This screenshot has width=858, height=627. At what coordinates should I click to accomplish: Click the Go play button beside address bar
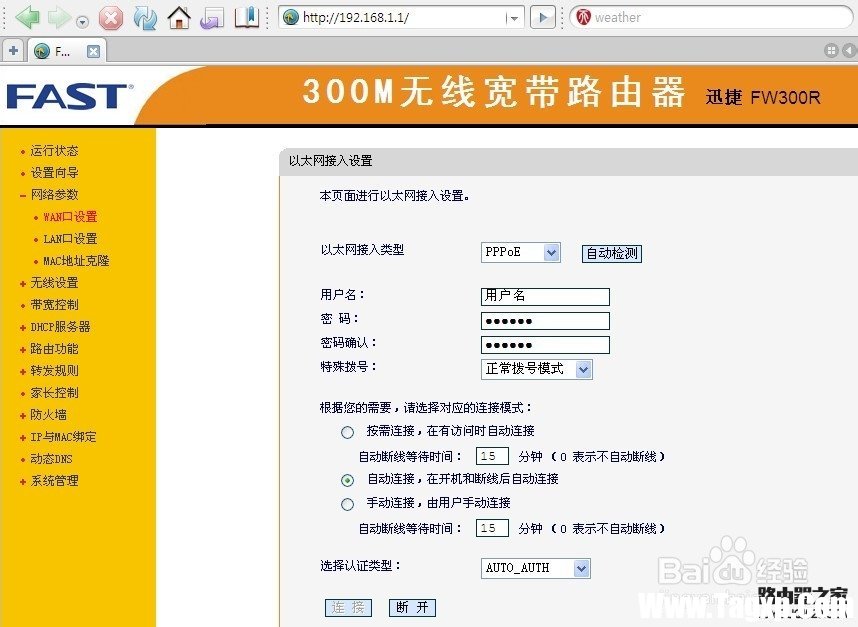click(543, 18)
